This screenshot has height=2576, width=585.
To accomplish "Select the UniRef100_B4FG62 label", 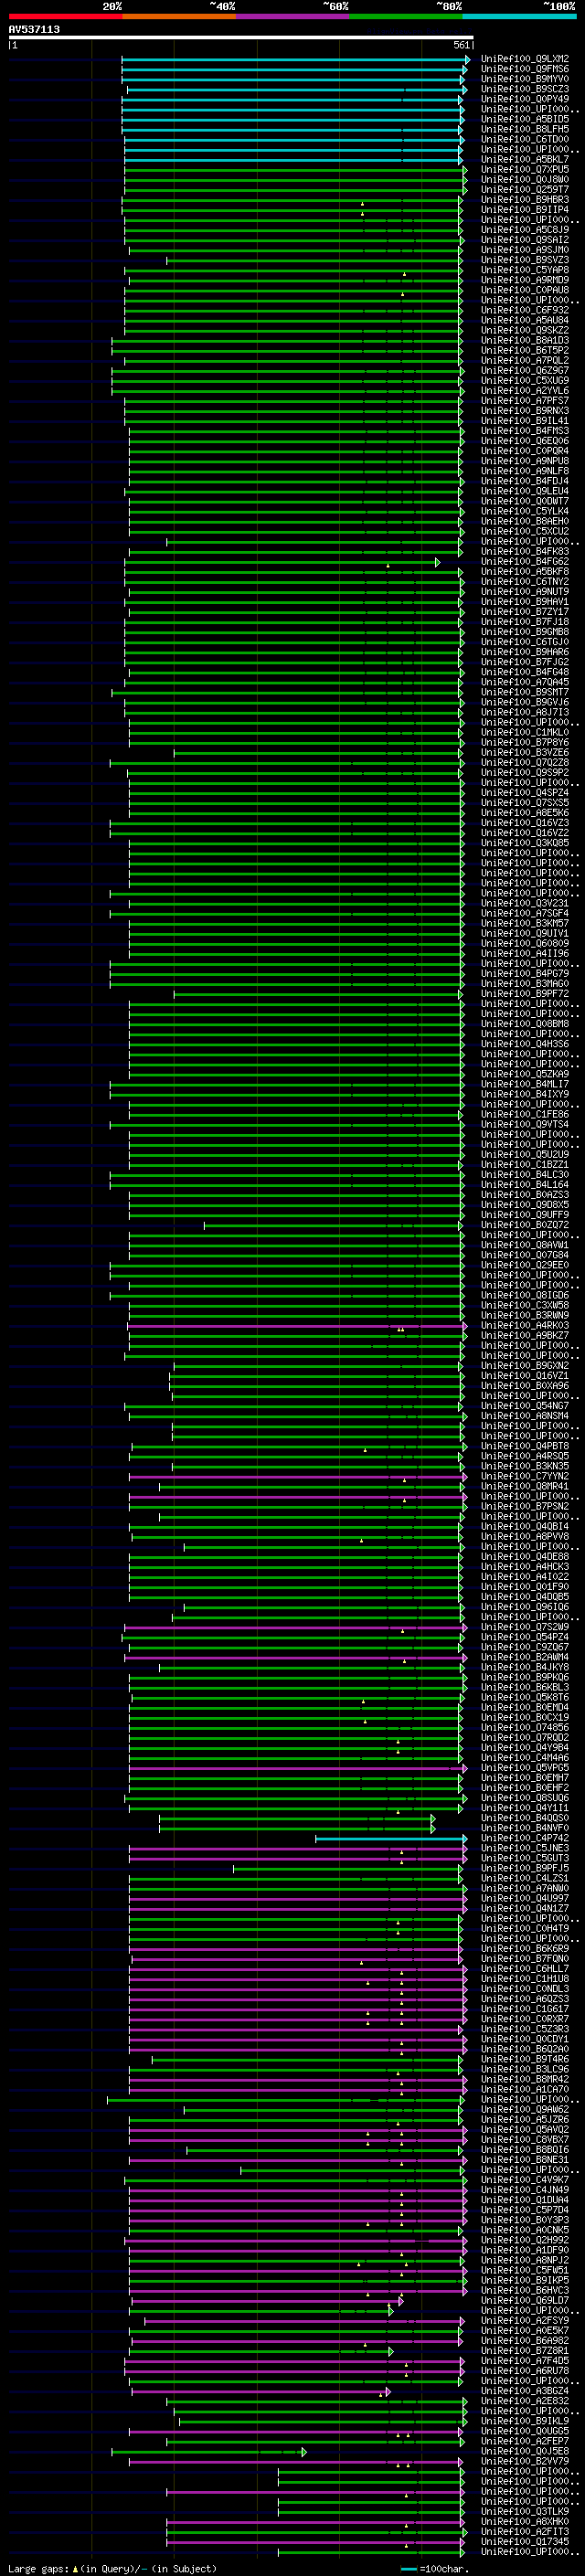I will [x=525, y=562].
